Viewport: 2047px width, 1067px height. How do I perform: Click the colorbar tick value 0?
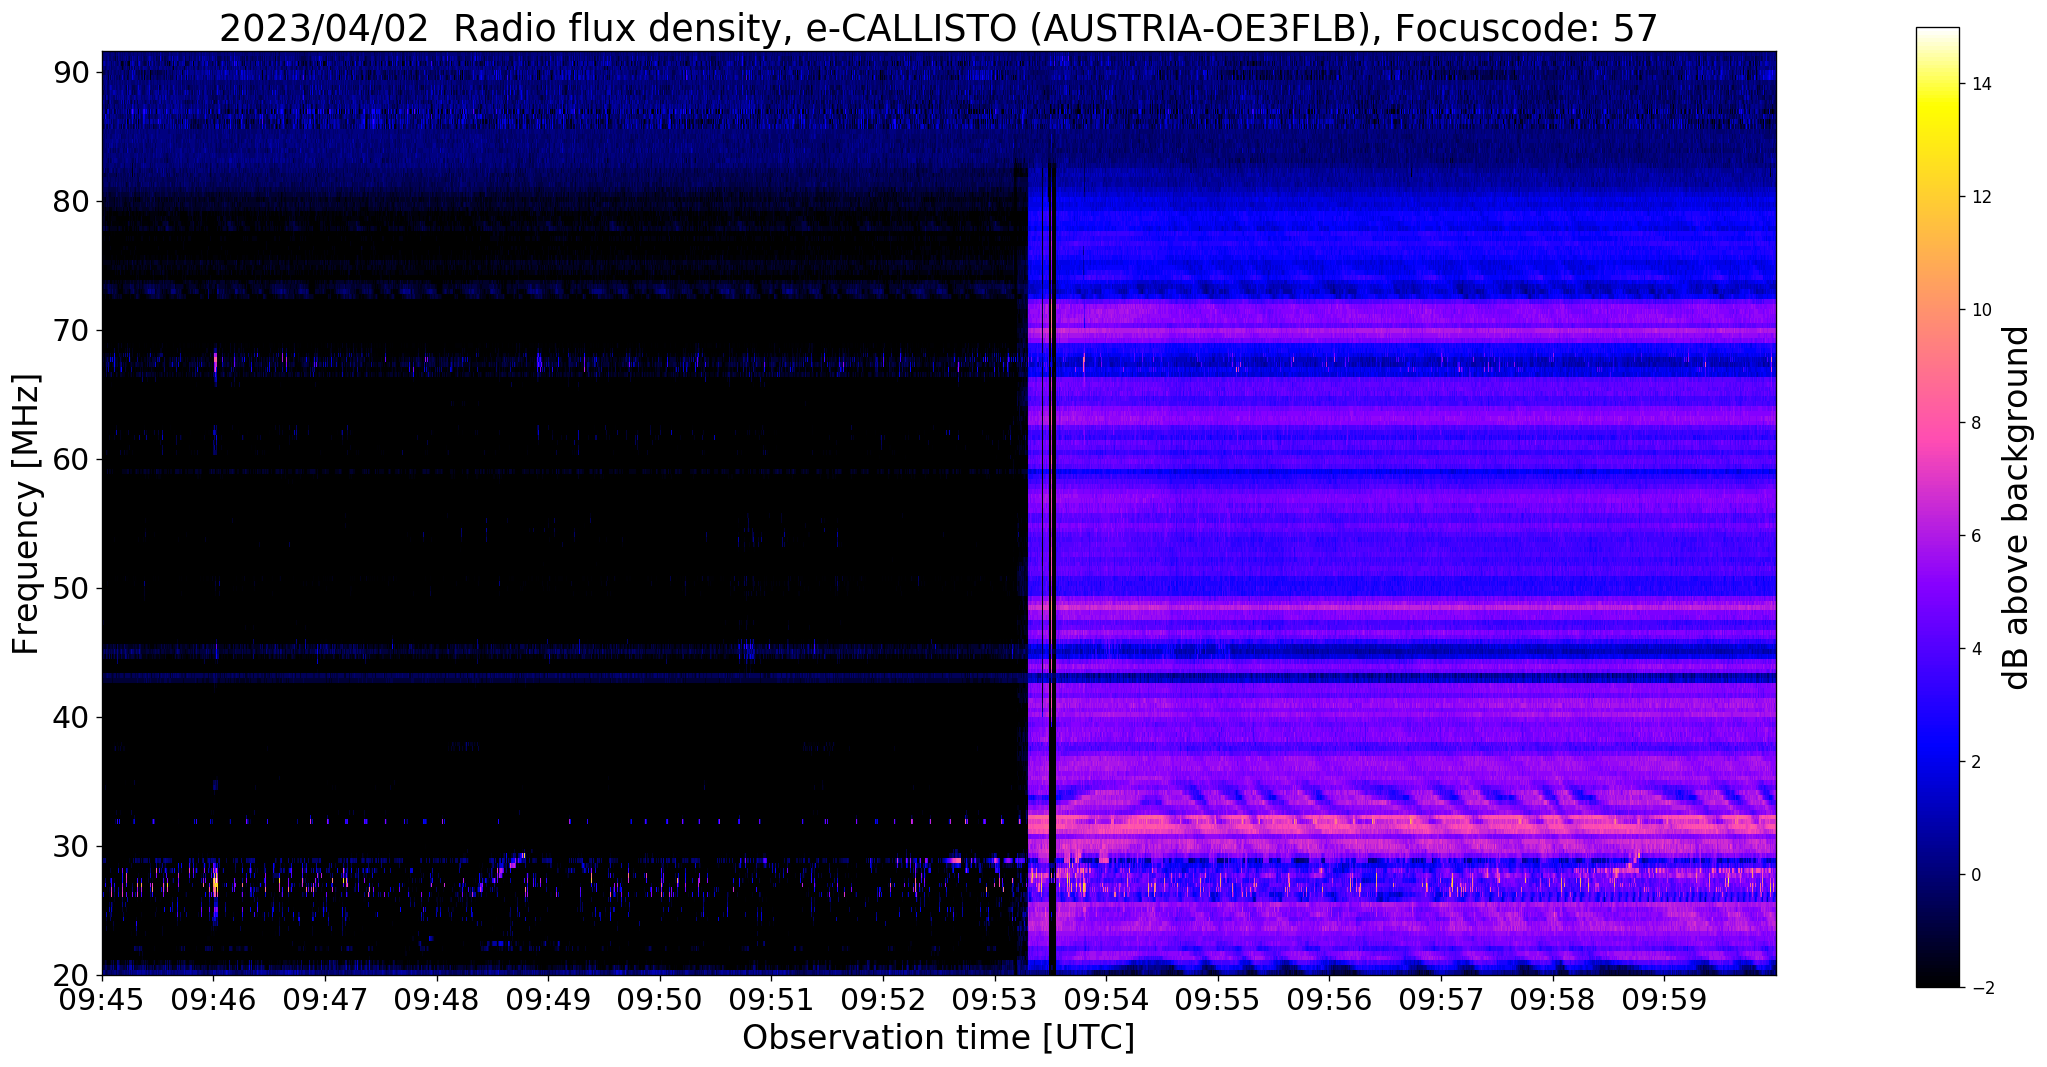[1975, 875]
